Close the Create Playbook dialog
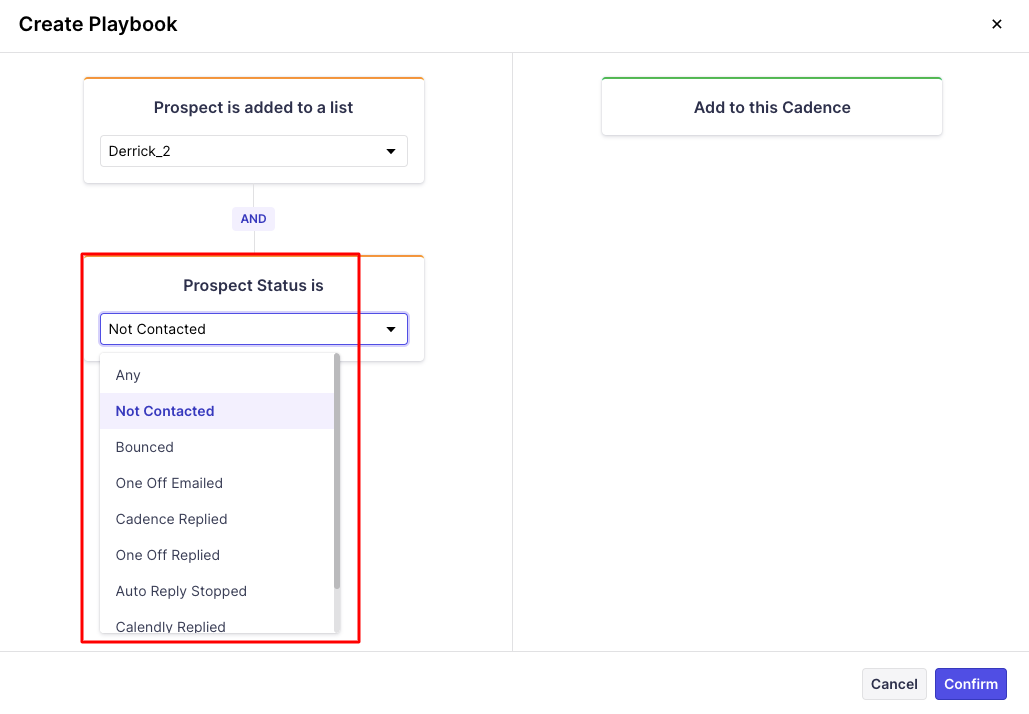The width and height of the screenshot is (1029, 714). pos(996,25)
